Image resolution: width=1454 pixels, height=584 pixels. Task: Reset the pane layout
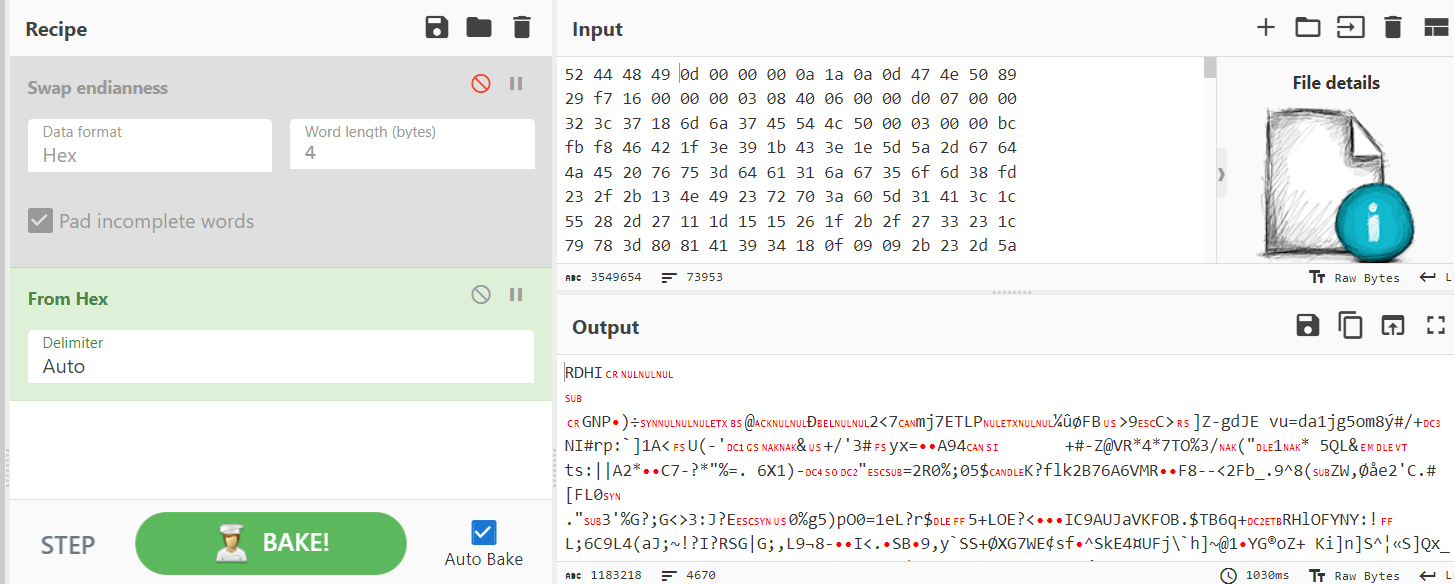click(x=1436, y=28)
